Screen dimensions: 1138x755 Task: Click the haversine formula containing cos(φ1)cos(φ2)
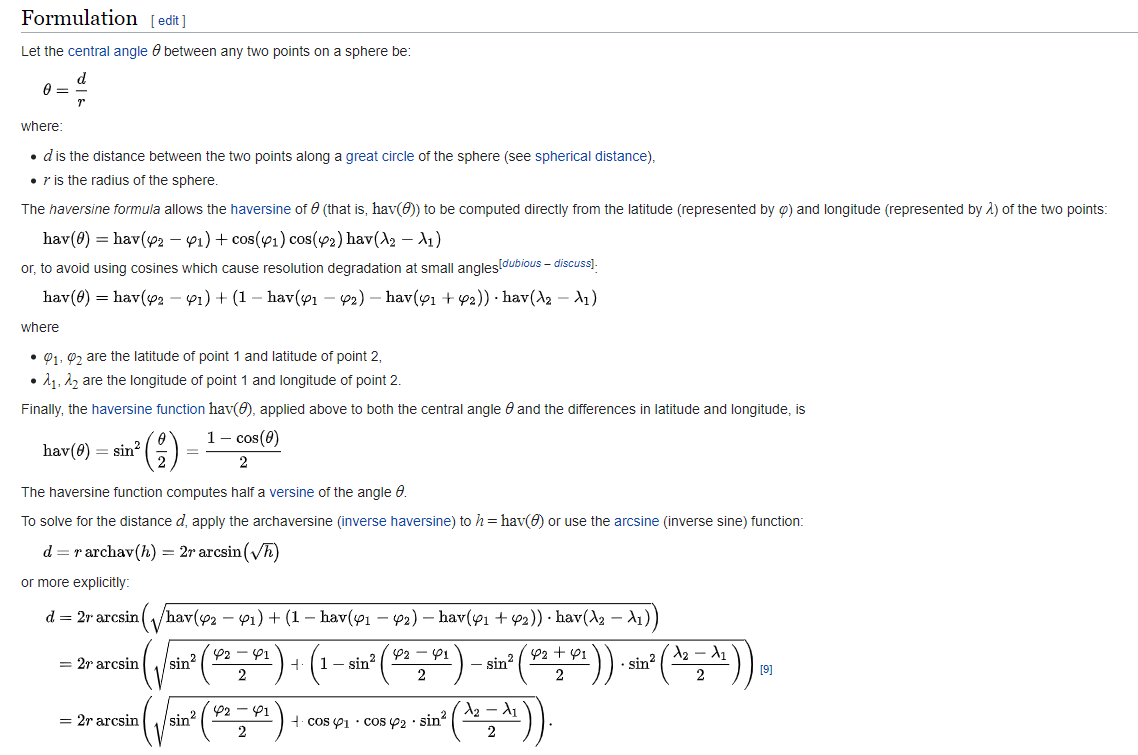point(242,239)
